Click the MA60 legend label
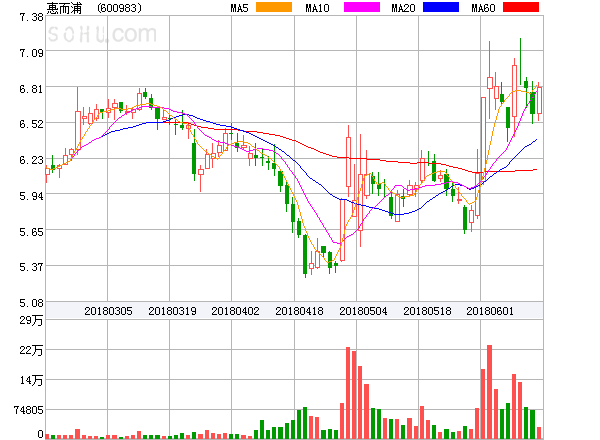This screenshot has width=600, height=440. (x=483, y=8)
